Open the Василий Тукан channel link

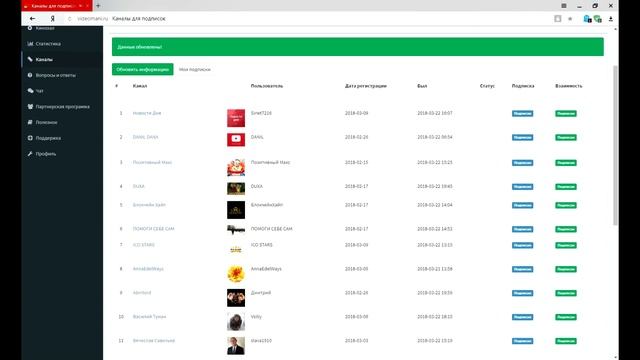coord(149,317)
